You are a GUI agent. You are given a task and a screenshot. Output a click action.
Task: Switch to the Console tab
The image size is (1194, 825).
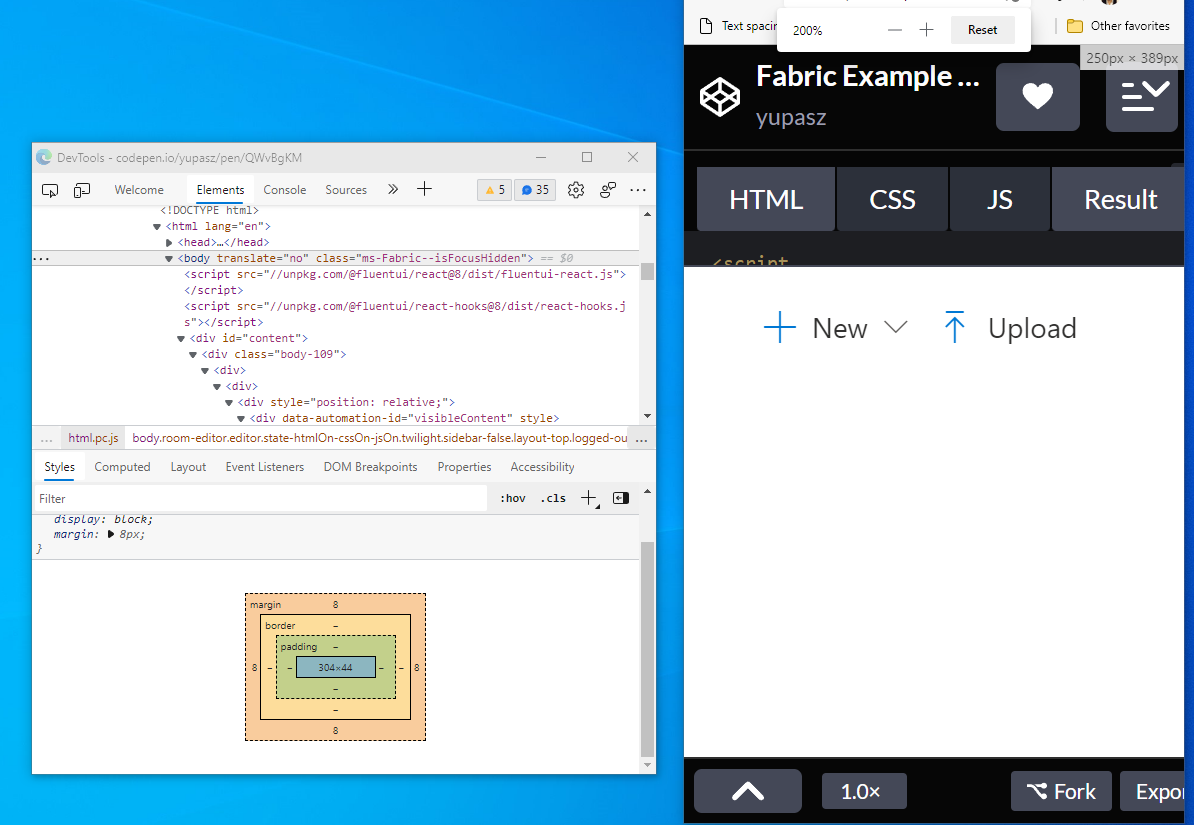pyautogui.click(x=285, y=189)
